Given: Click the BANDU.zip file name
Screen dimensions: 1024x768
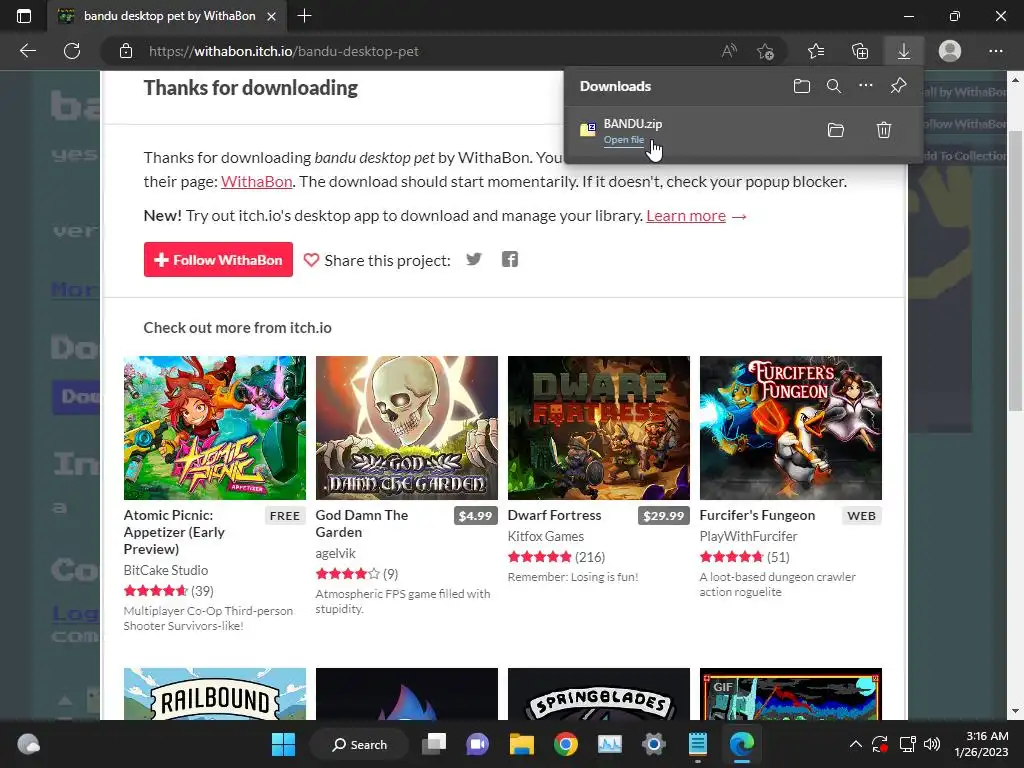Looking at the screenshot, I should [633, 123].
